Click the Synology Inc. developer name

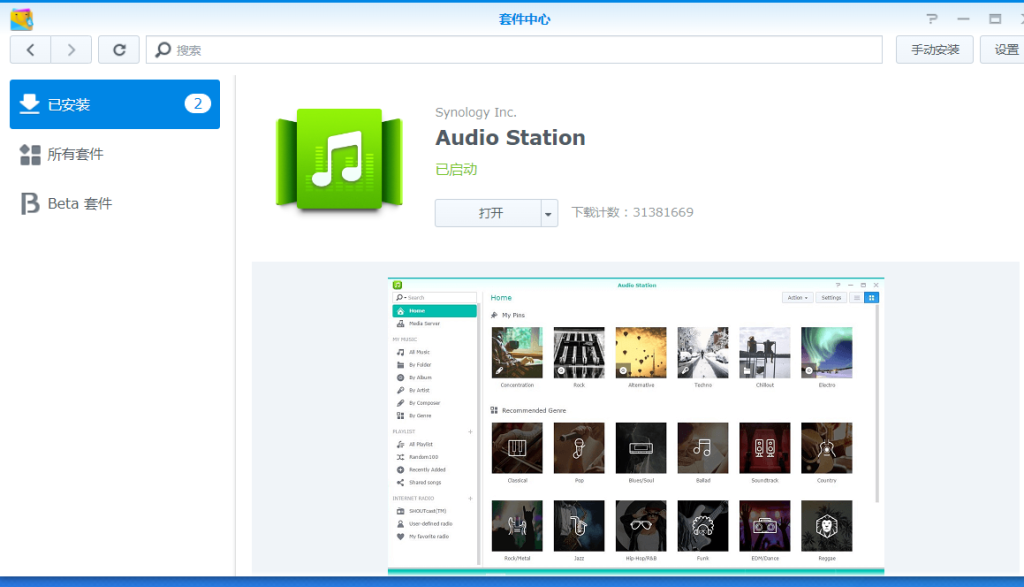point(476,113)
